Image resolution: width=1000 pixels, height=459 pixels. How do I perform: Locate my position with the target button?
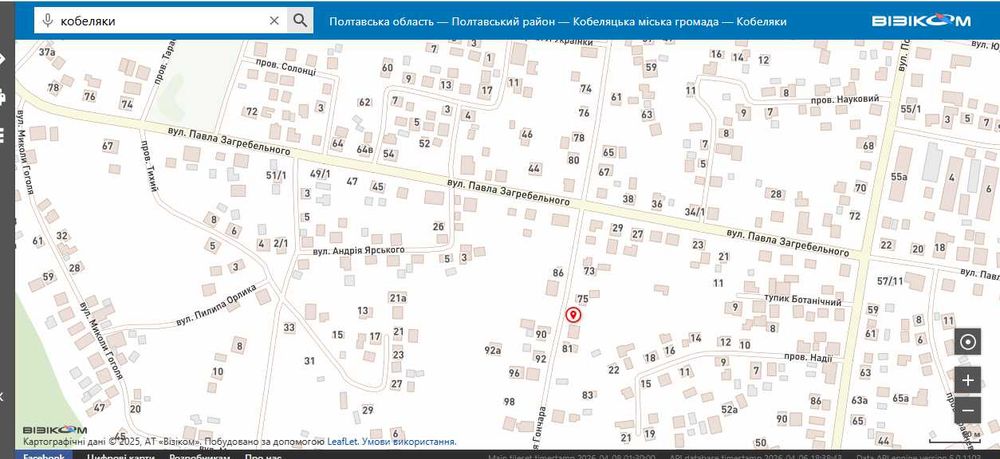(967, 342)
